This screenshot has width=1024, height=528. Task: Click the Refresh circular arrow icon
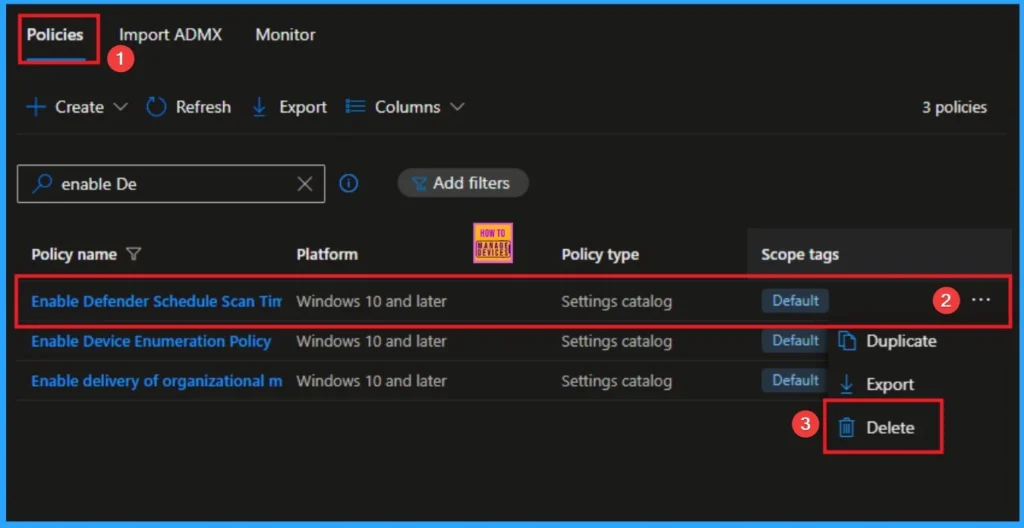coord(156,107)
